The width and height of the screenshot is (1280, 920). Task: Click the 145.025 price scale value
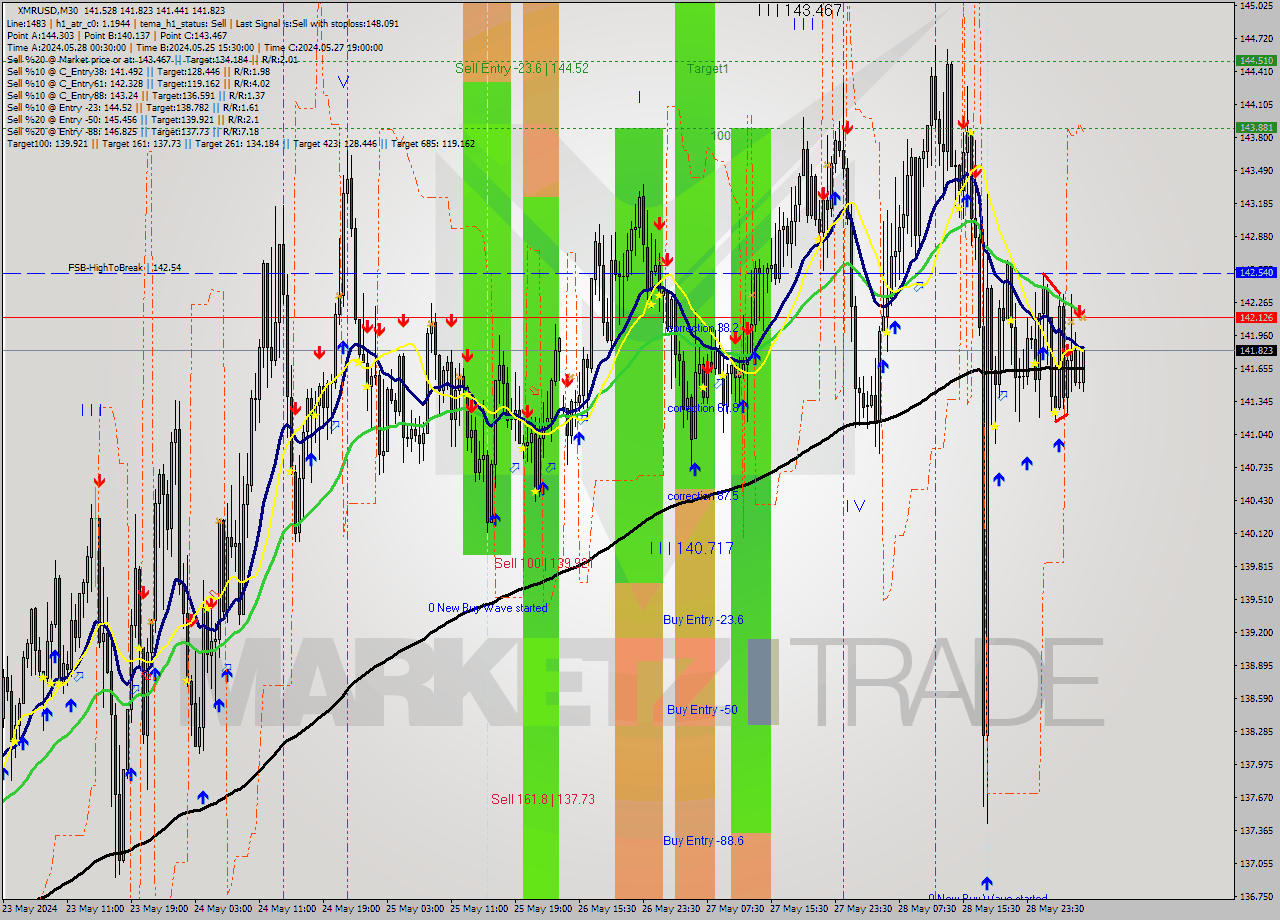click(1256, 6)
